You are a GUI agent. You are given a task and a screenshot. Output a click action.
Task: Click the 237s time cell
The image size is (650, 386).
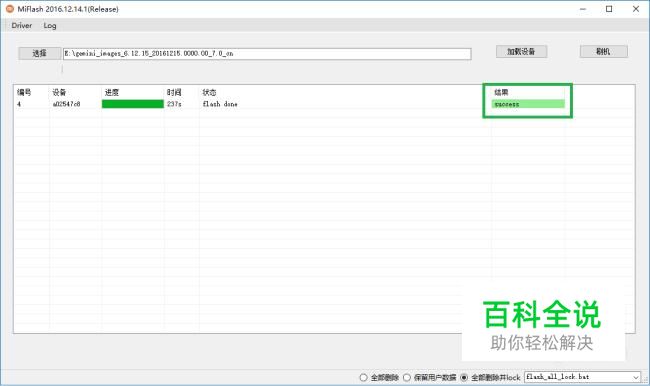(x=174, y=104)
